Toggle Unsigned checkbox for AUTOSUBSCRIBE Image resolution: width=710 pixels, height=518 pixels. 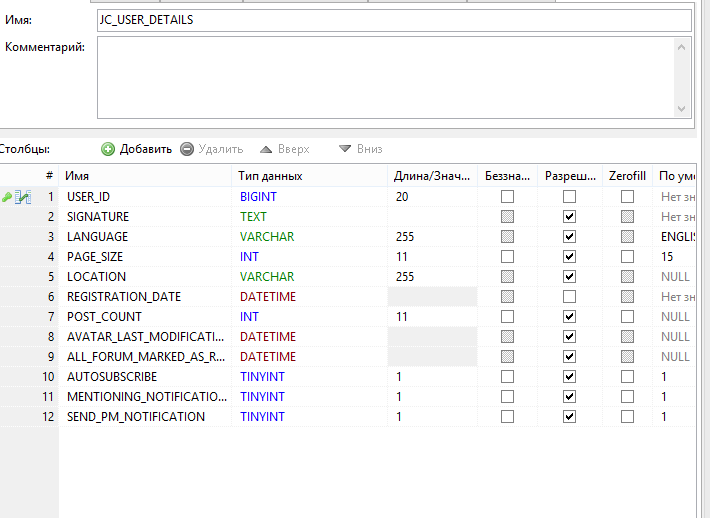point(507,377)
